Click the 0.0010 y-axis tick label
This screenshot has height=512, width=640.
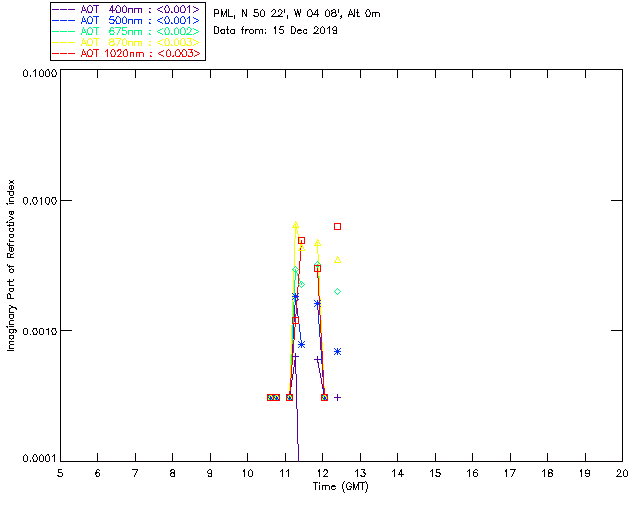[39, 331]
